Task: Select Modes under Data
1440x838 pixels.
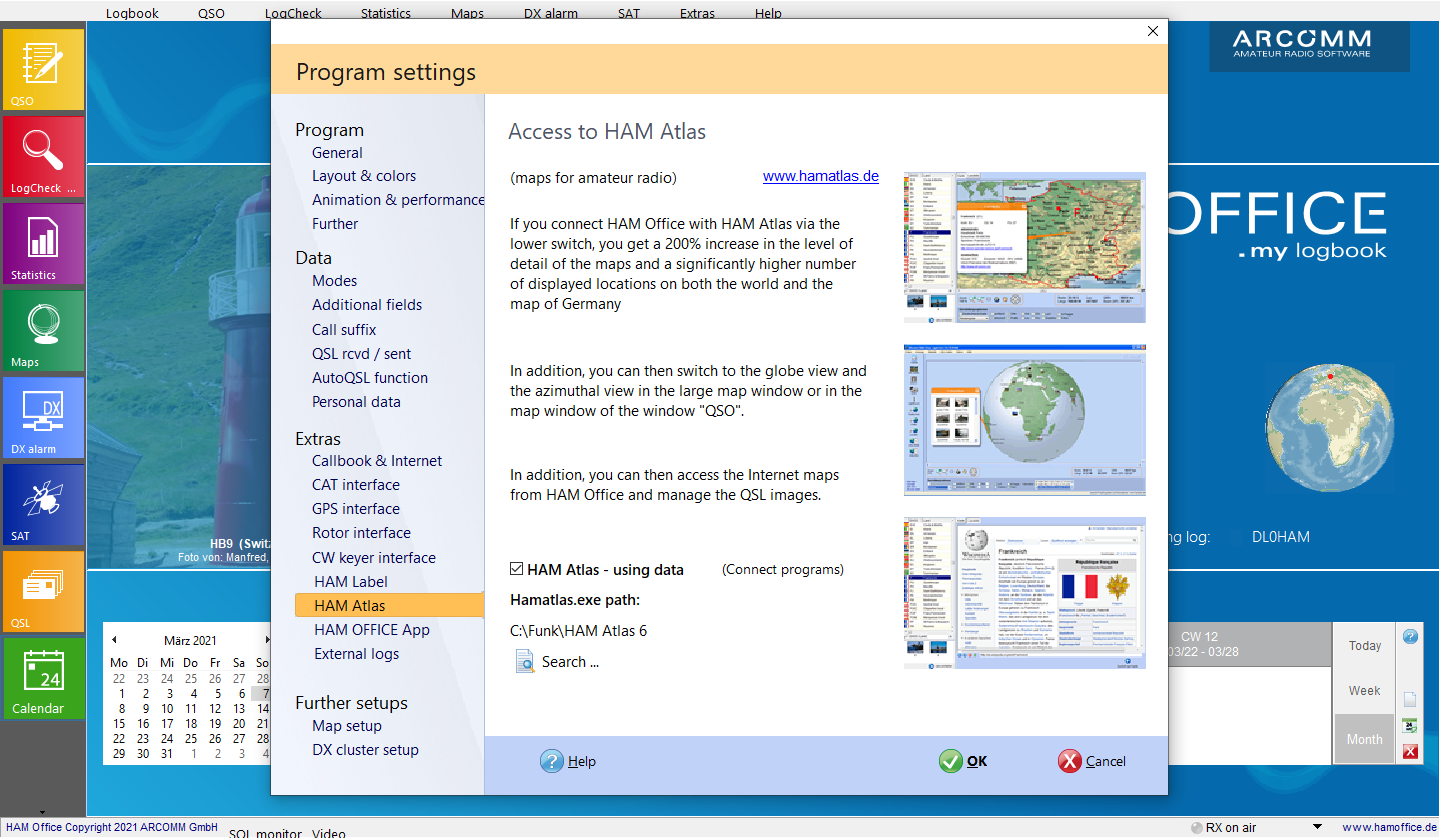Action: (x=334, y=281)
